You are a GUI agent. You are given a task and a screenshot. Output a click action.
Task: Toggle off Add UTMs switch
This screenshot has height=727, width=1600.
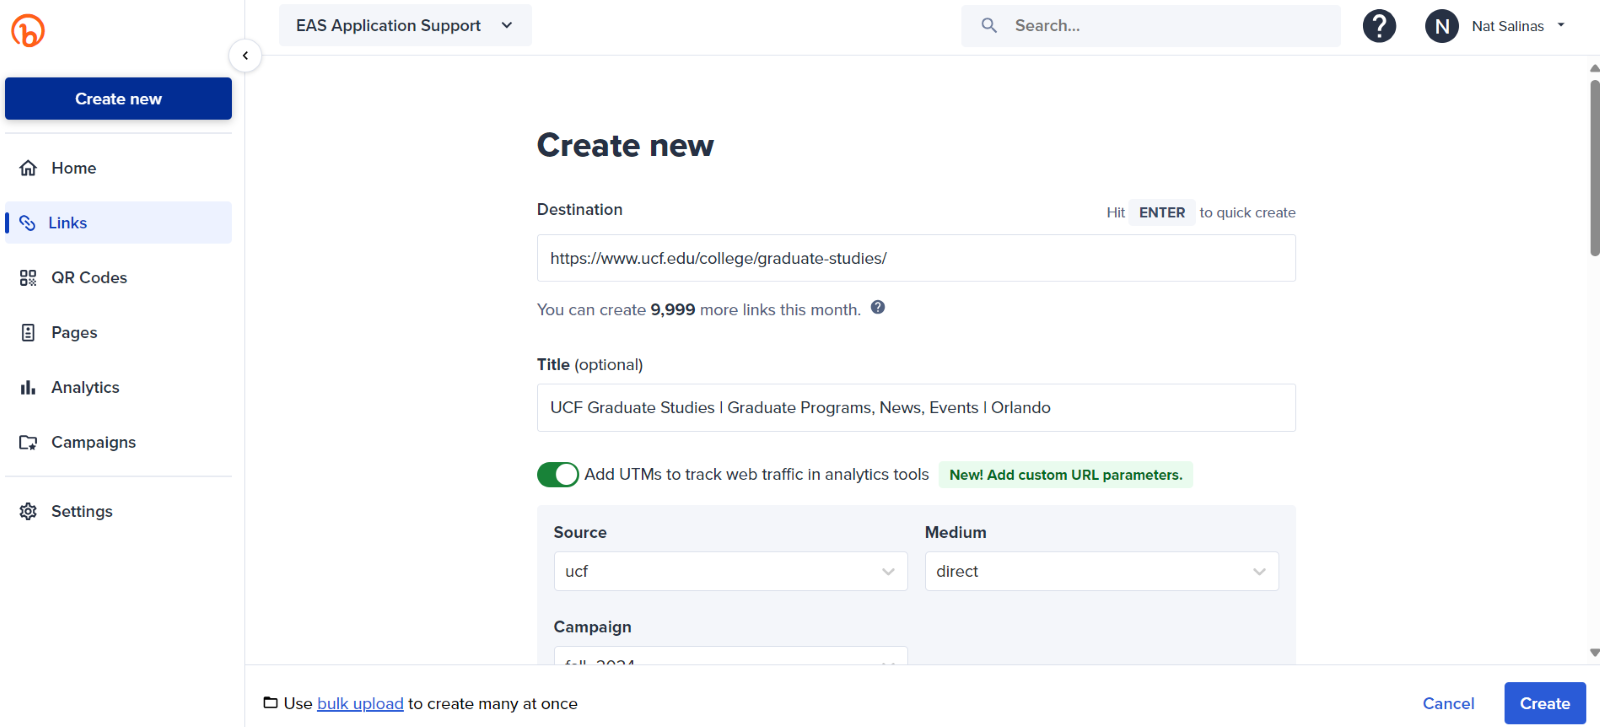[558, 474]
